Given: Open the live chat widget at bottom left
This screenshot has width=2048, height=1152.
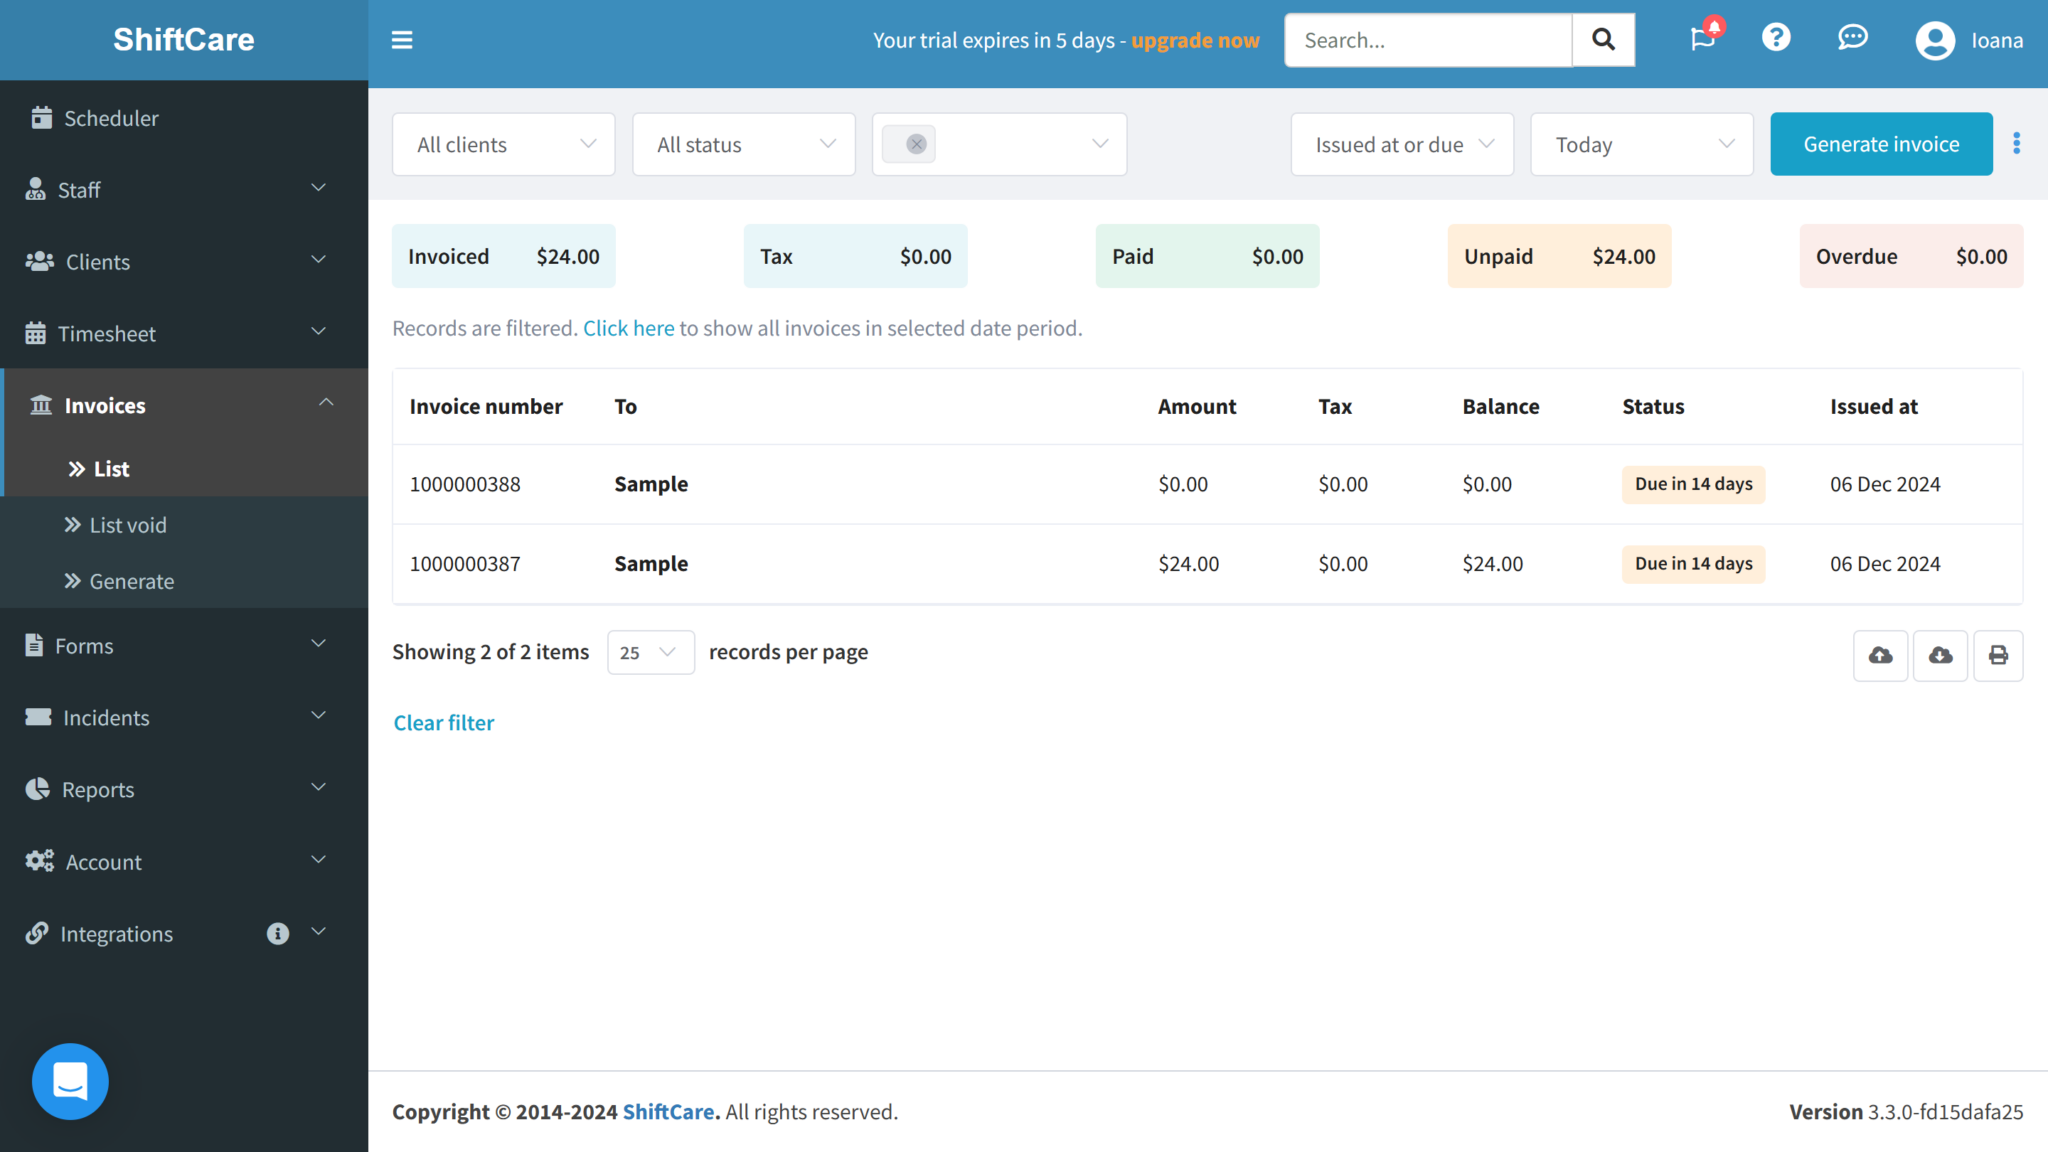Looking at the screenshot, I should pos(70,1081).
